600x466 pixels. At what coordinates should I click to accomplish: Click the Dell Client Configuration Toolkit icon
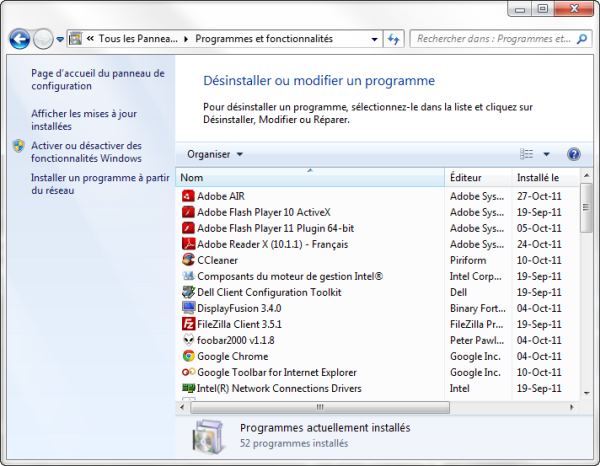[188, 292]
